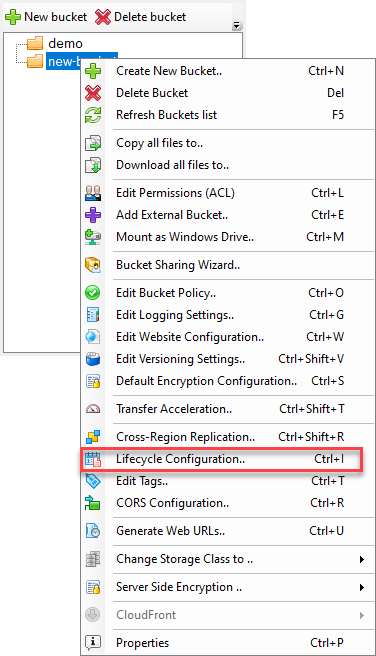Select Mount as Windows Drive..
This screenshot has width=376, height=656.
pyautogui.click(x=228, y=237)
